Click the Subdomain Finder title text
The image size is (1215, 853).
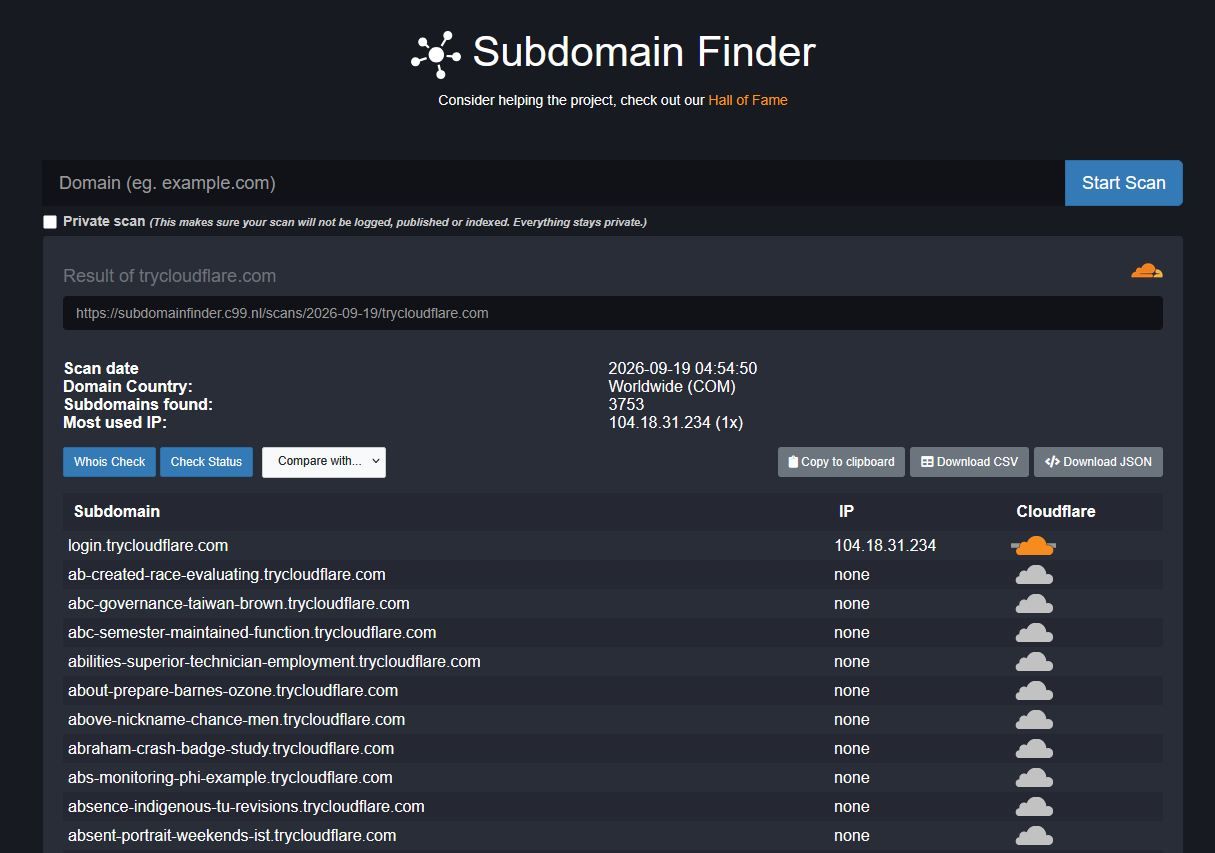coord(644,52)
